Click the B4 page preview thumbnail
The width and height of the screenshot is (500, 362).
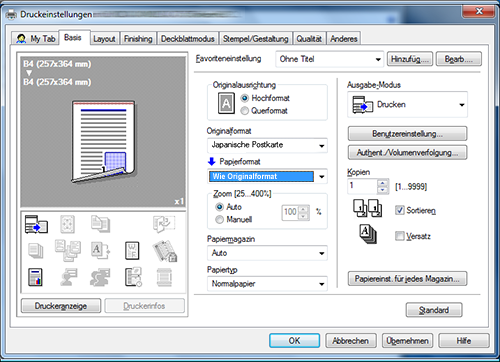[x=104, y=142]
